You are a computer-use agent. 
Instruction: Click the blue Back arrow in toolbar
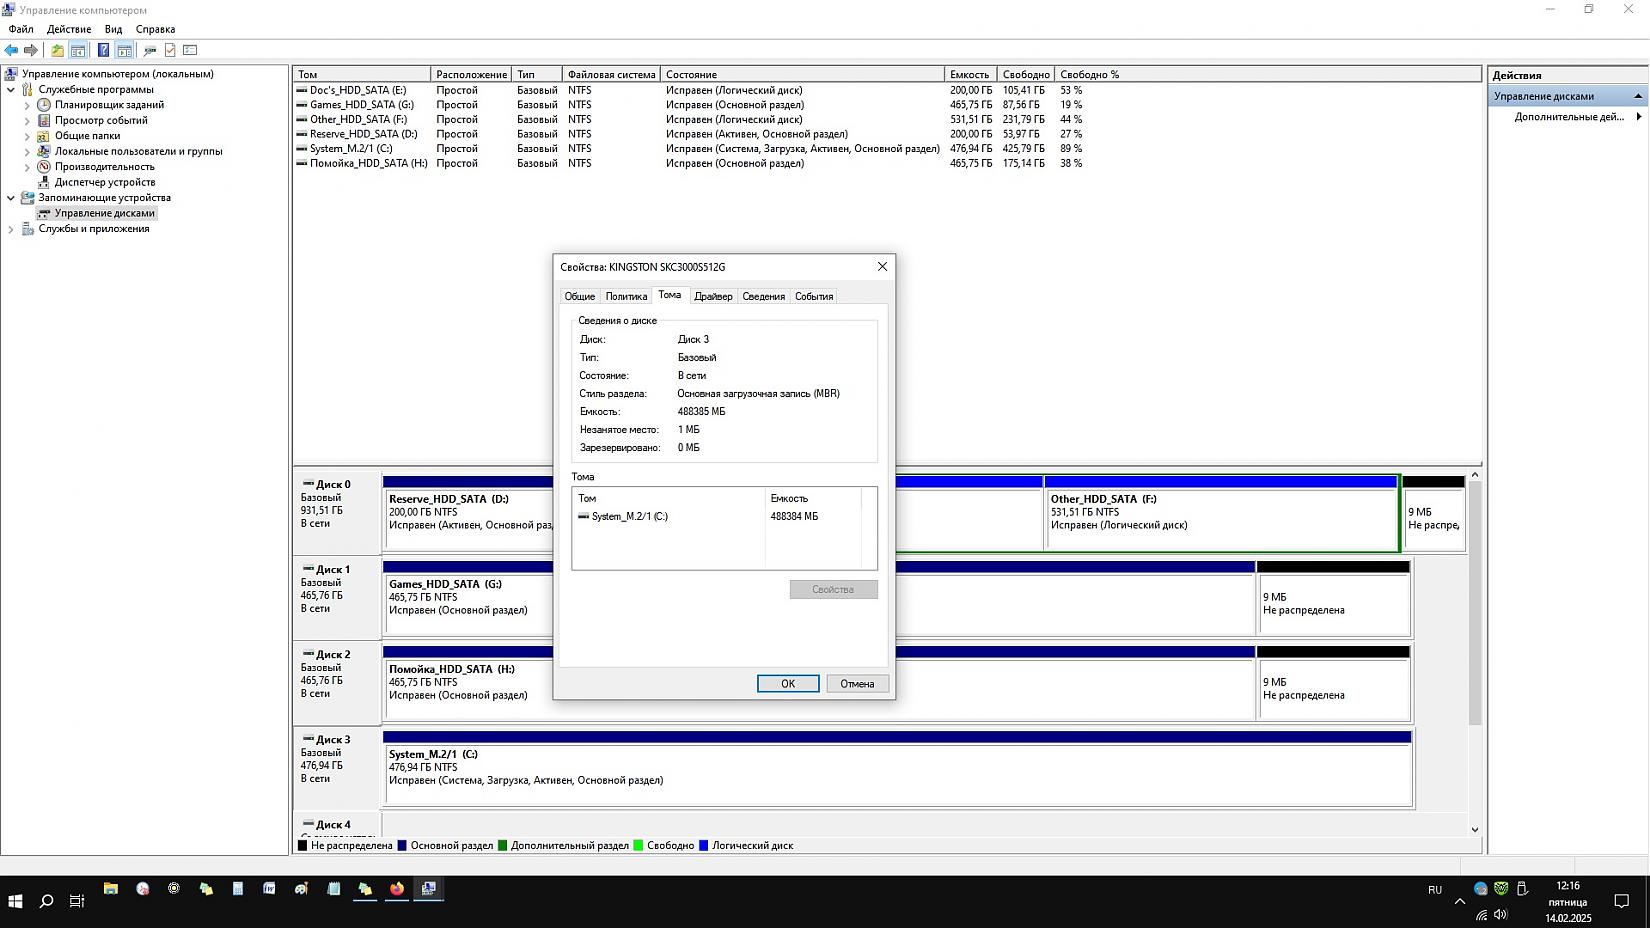pyautogui.click(x=11, y=50)
